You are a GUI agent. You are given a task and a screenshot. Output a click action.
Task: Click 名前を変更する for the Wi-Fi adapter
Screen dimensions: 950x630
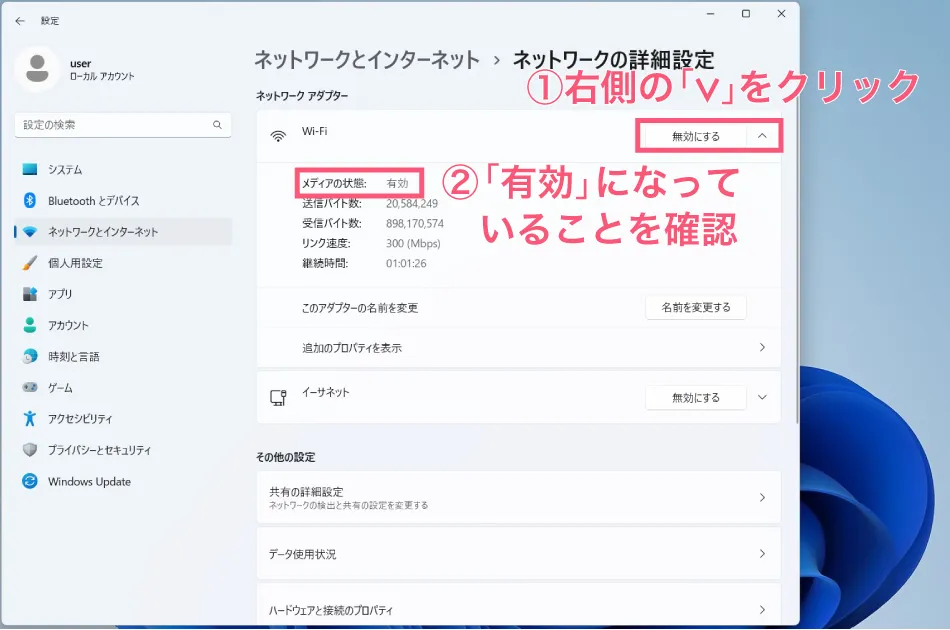[x=695, y=307]
